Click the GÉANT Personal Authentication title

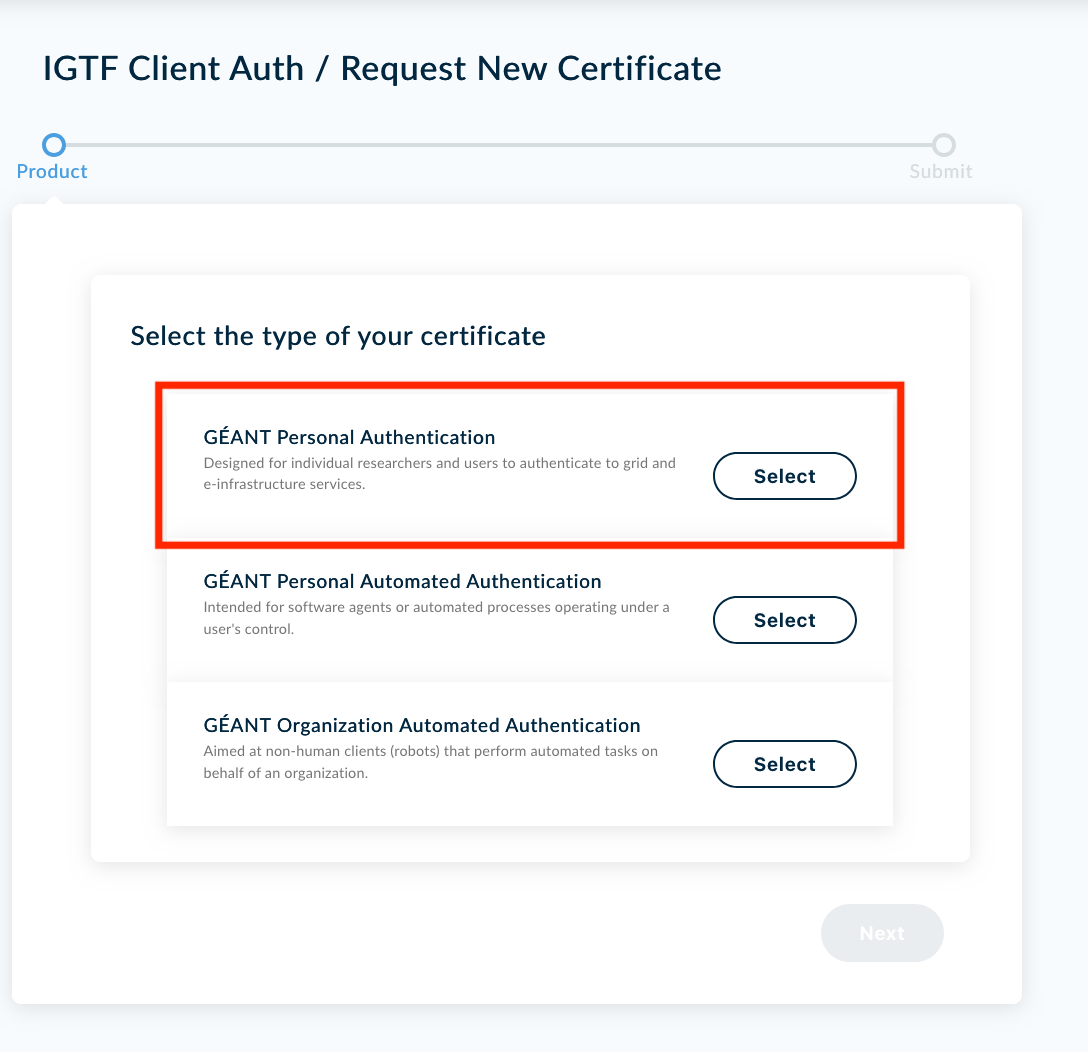[349, 437]
